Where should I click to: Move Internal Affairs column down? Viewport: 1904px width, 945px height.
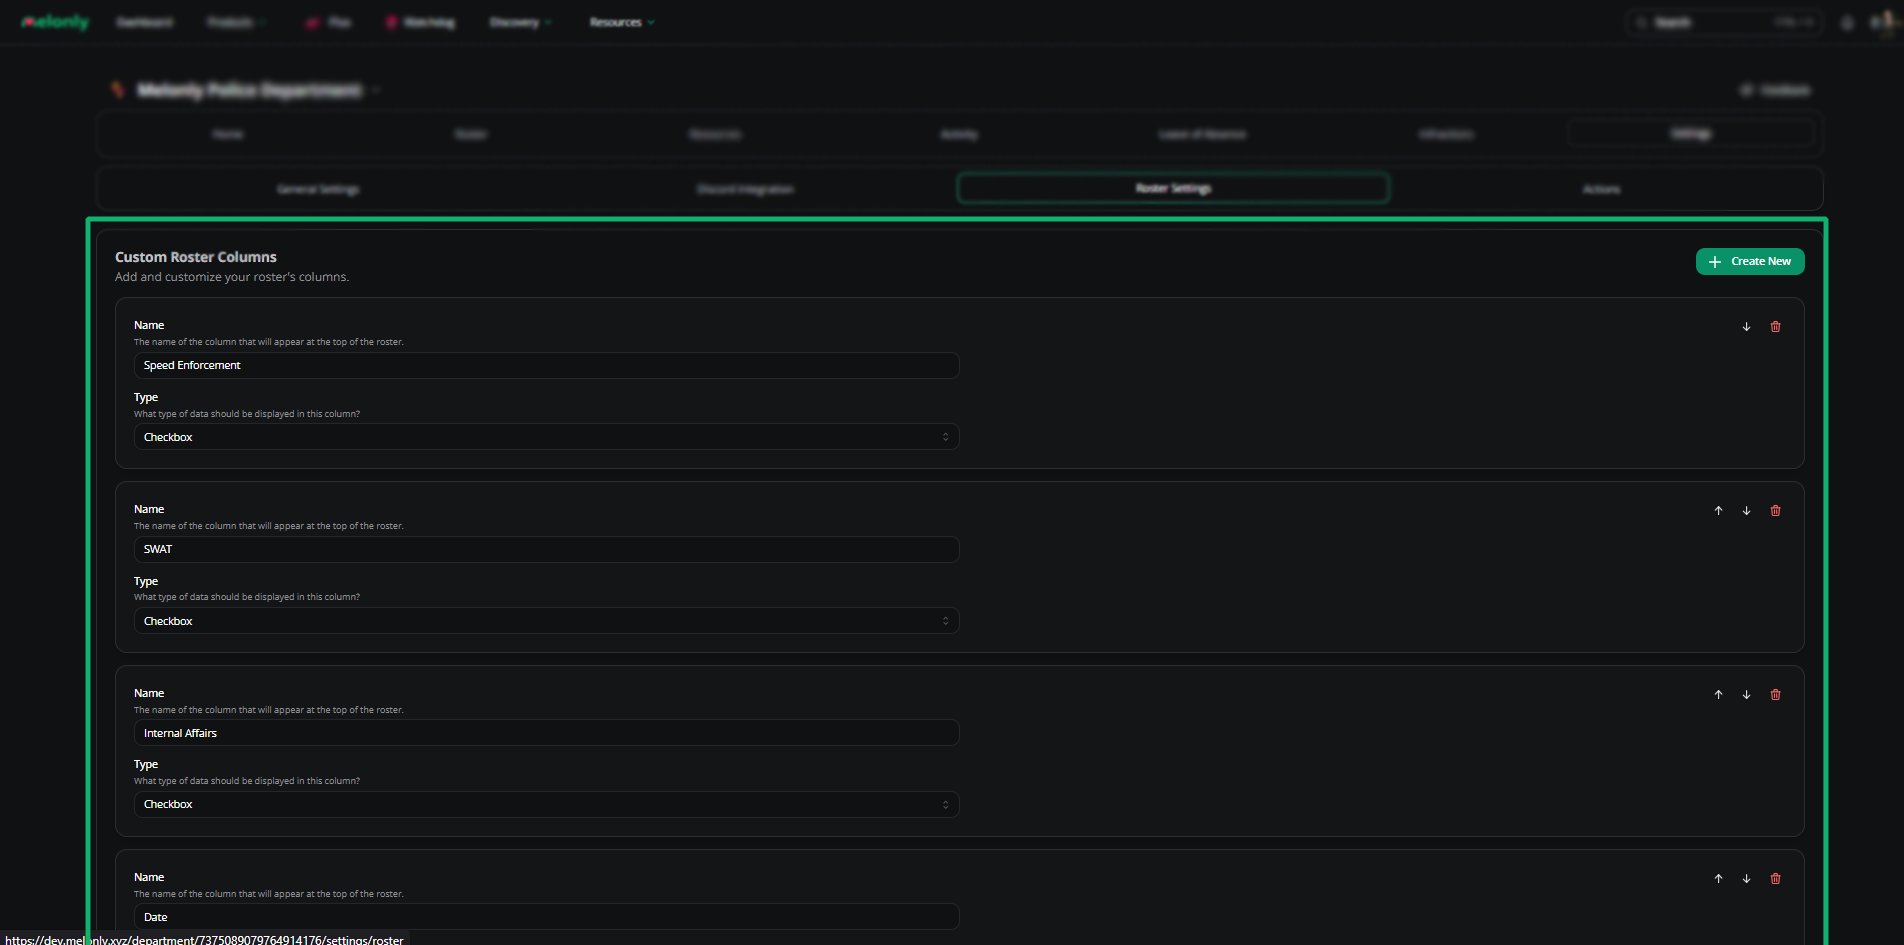[1746, 695]
